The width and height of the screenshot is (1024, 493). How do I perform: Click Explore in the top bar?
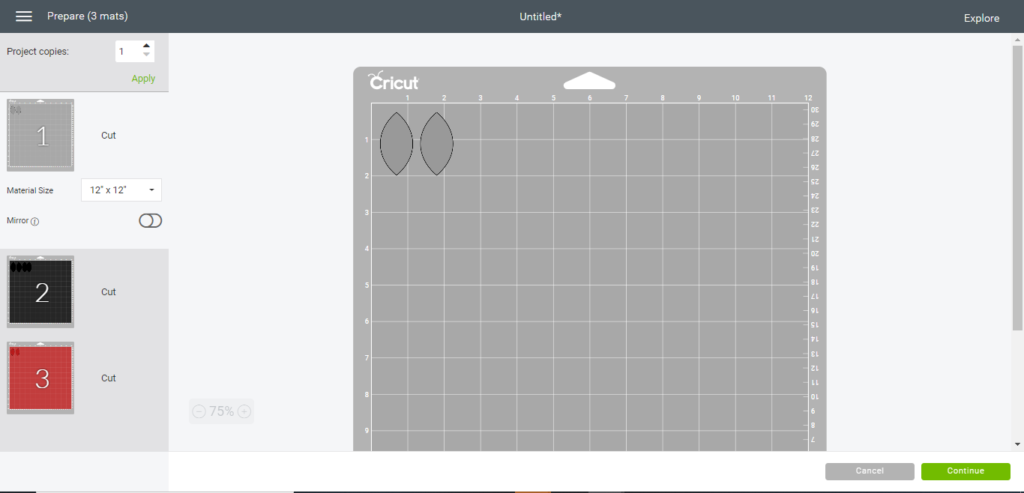click(x=981, y=18)
